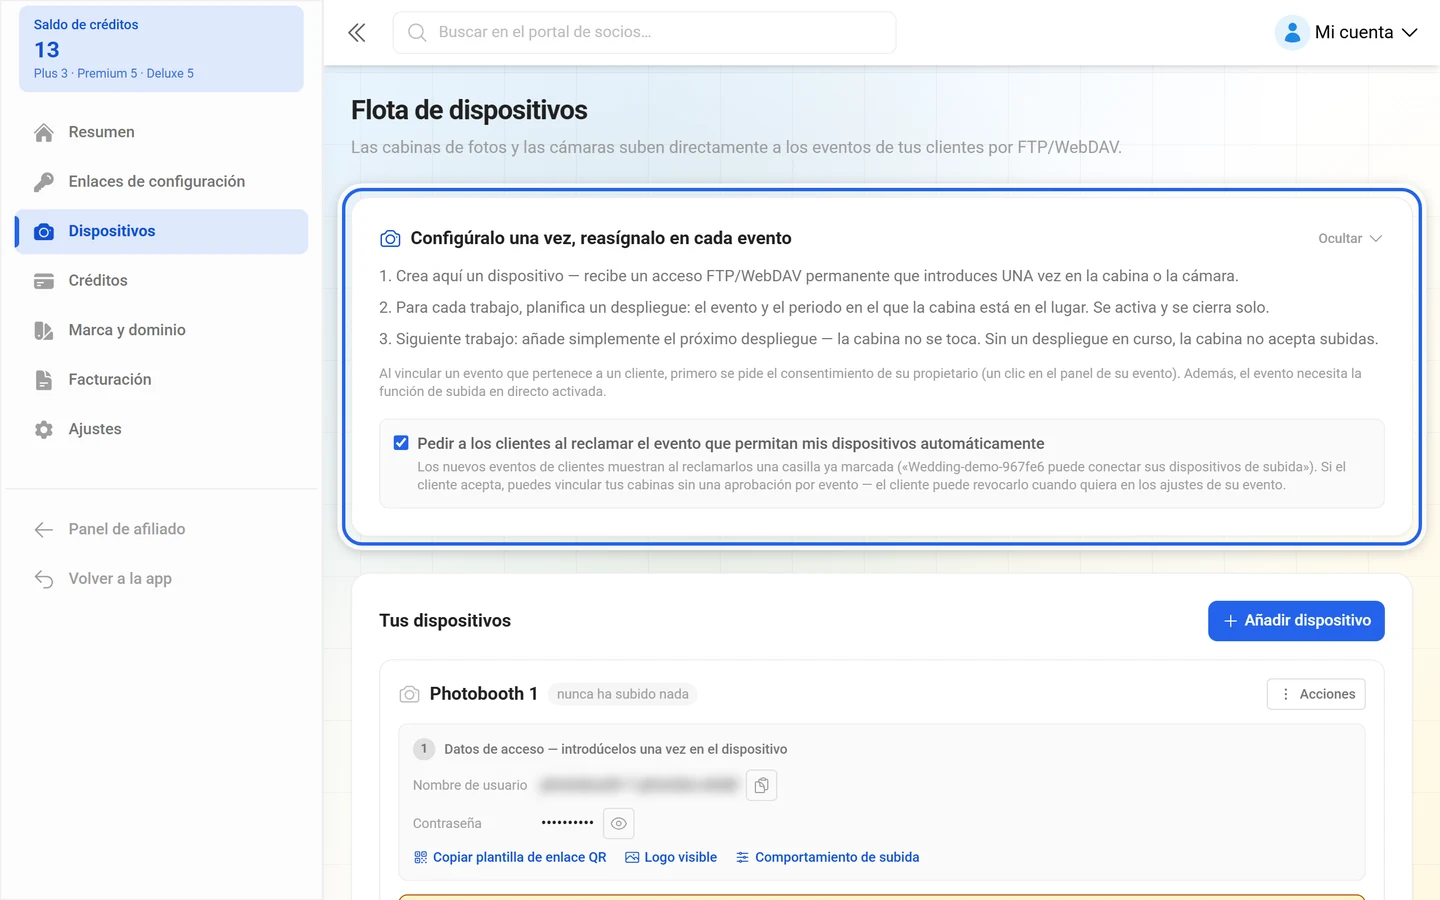Image resolution: width=1440 pixels, height=900 pixels.
Task: Click the brand icon beside Marca y dominio
Action: click(x=44, y=330)
